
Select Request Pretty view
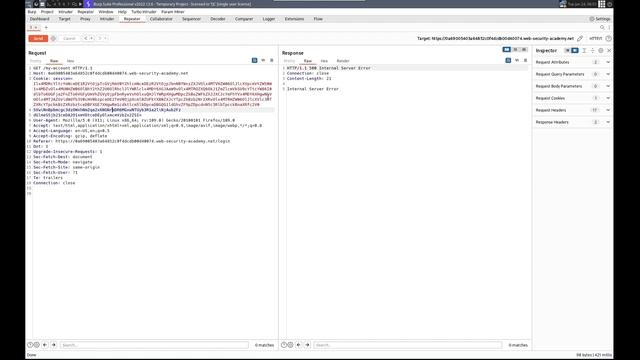[36, 61]
